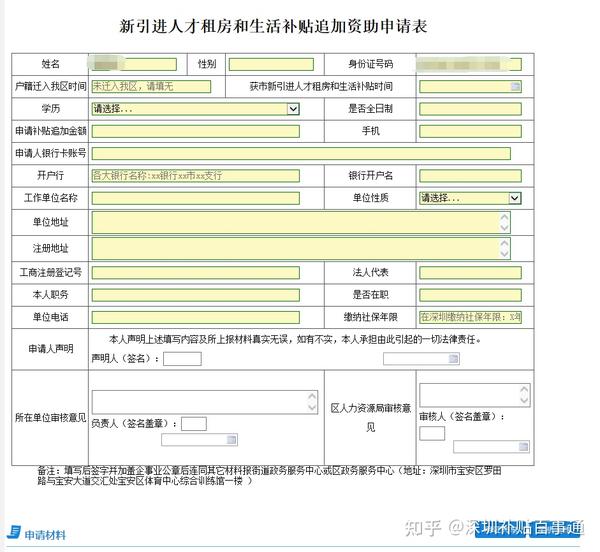Image resolution: width=600 pixels, height=552 pixels.
Task: Click down arrow in 单位地址 text area
Action: pyautogui.click(x=504, y=228)
